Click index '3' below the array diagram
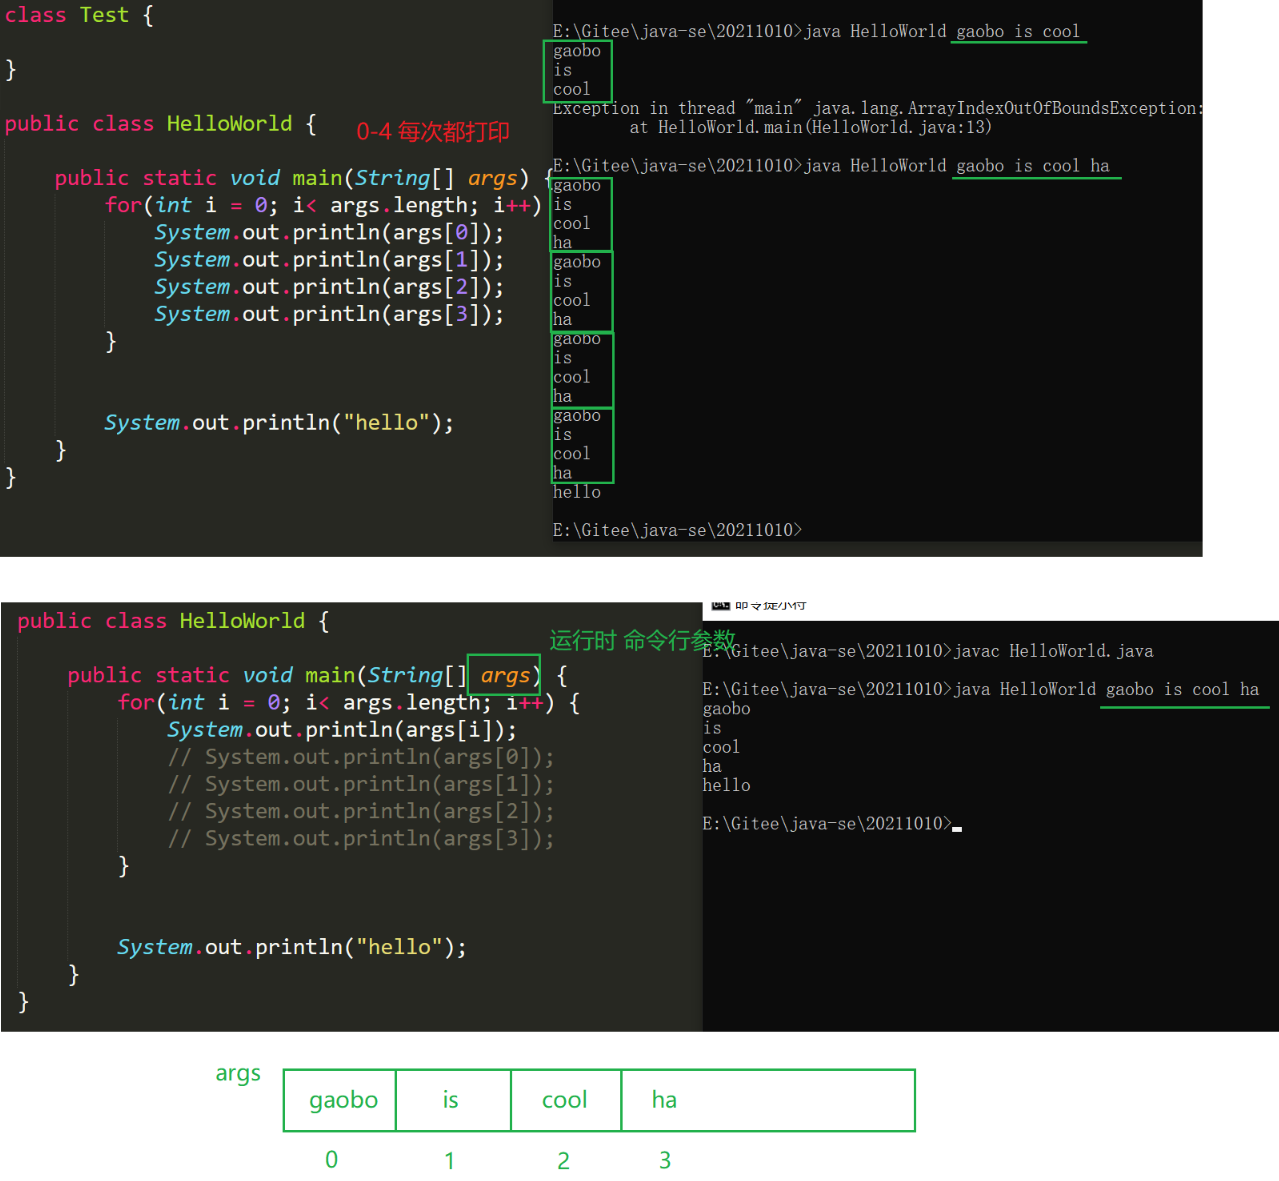This screenshot has height=1181, width=1279. pyautogui.click(x=665, y=1160)
